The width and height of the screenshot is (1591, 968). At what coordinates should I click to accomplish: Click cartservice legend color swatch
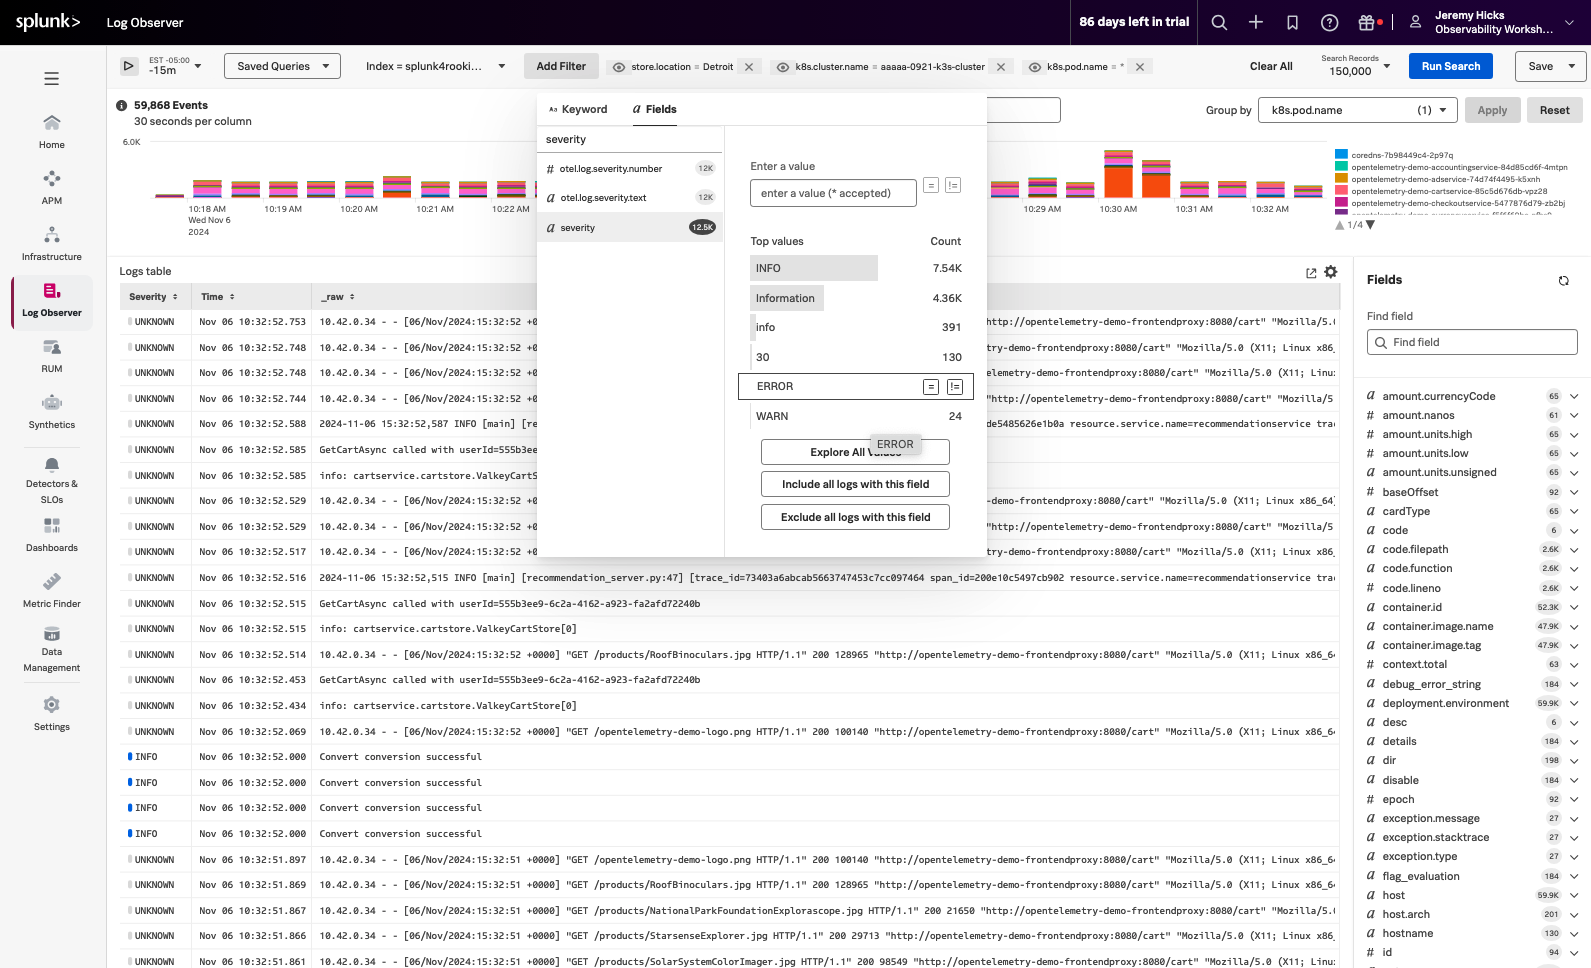(1341, 191)
